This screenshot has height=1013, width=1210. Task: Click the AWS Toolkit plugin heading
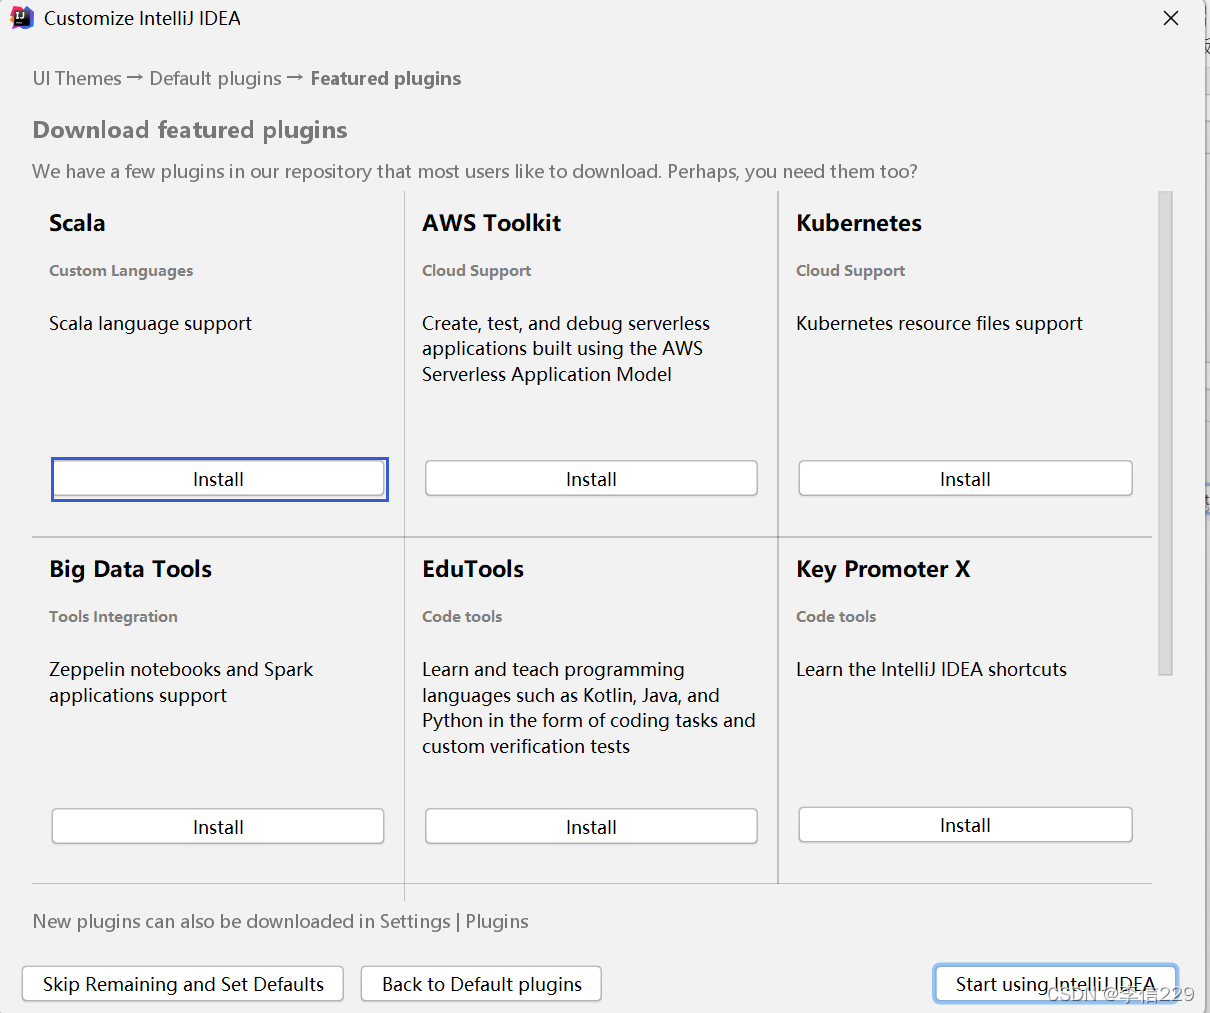pyautogui.click(x=491, y=223)
